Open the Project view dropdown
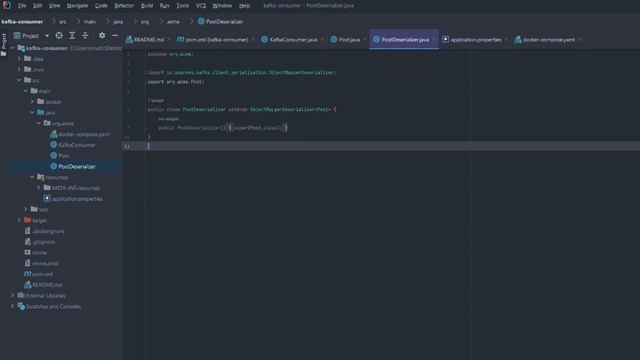 tap(47, 36)
